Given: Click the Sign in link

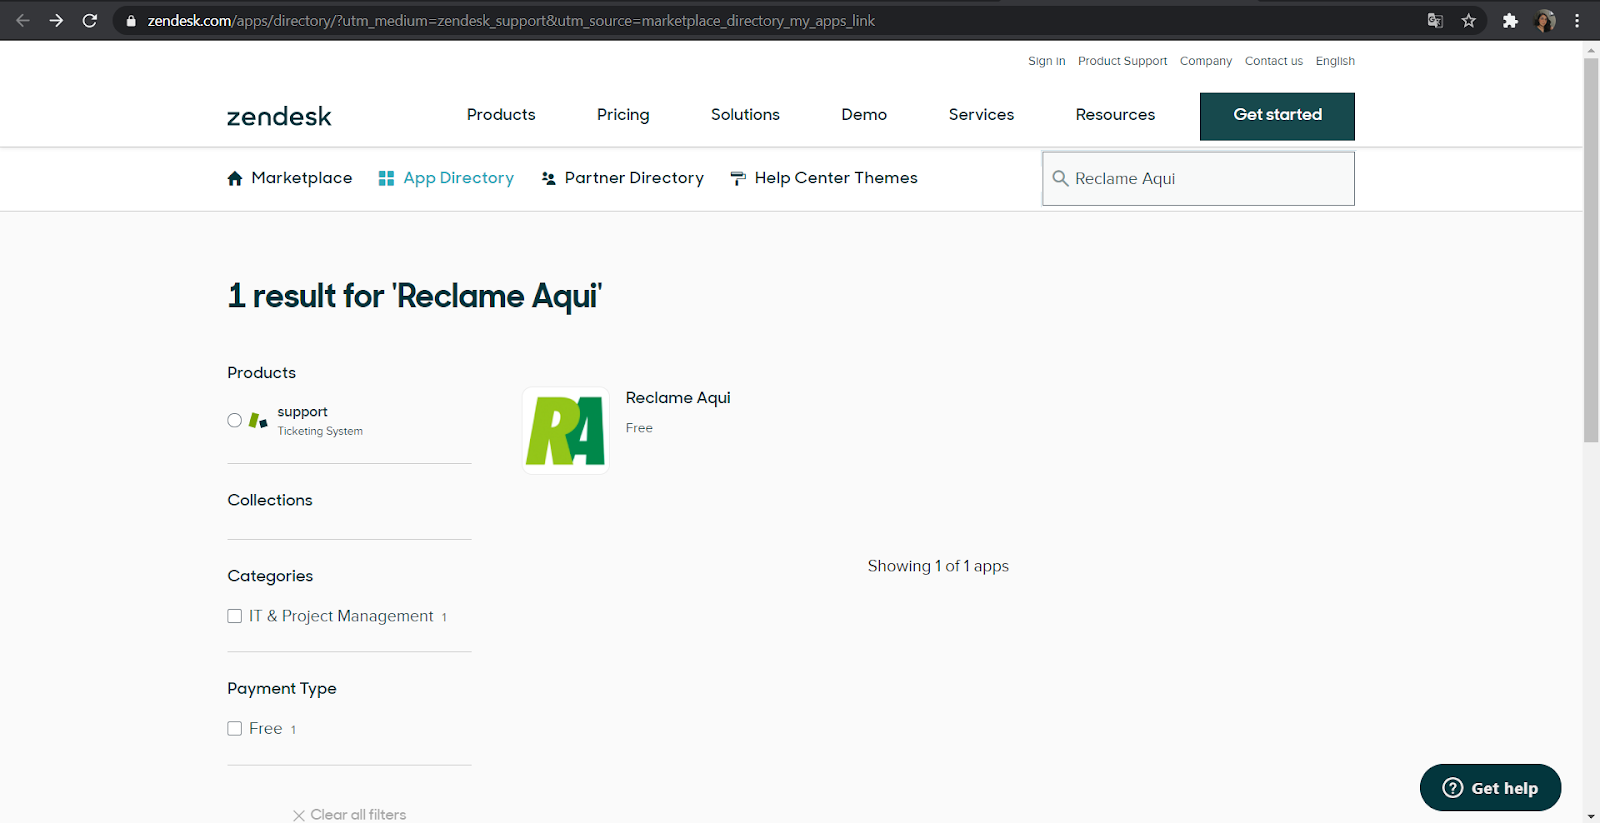Looking at the screenshot, I should [1046, 61].
